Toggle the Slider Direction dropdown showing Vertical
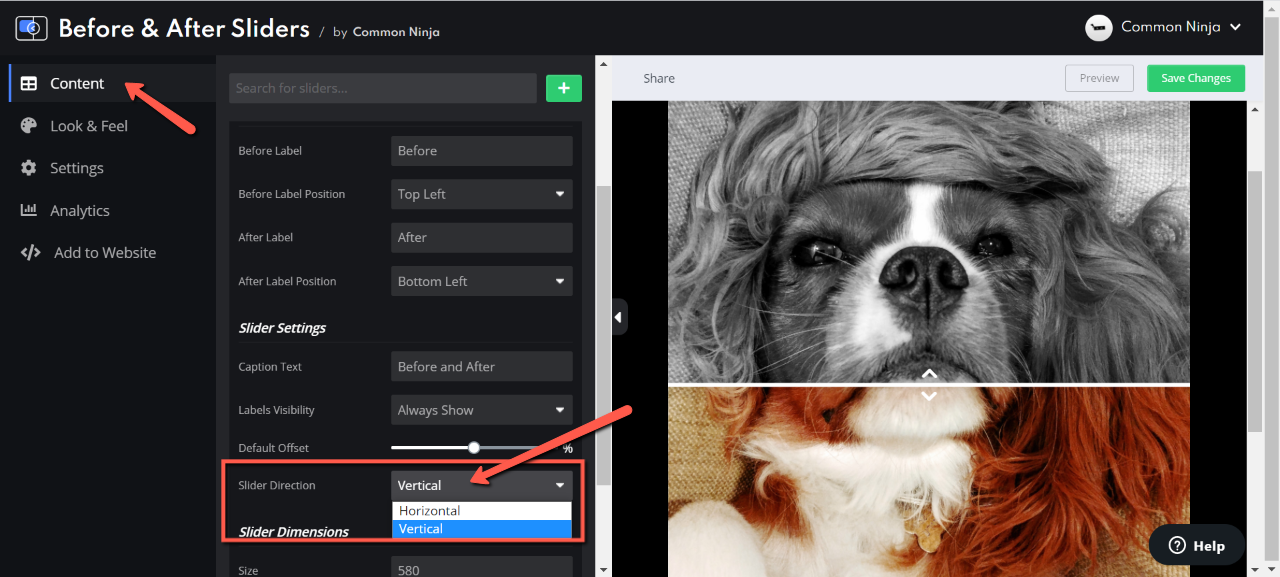This screenshot has height=577, width=1280. click(481, 485)
